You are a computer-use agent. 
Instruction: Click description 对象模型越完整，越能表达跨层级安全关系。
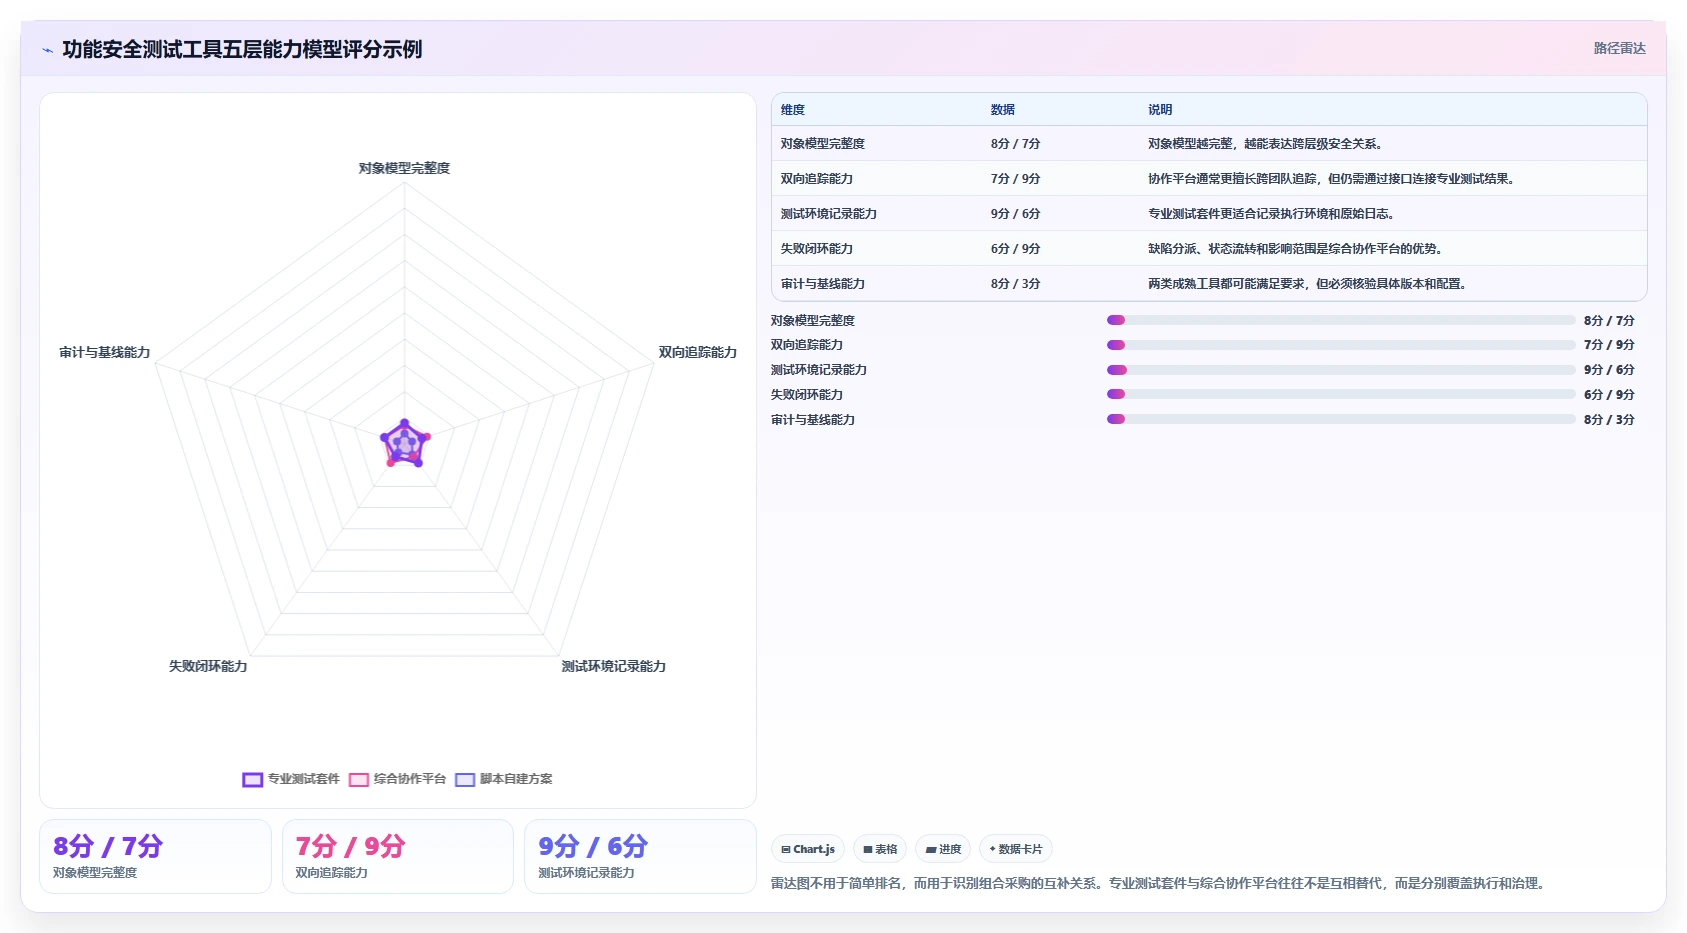click(x=1265, y=144)
